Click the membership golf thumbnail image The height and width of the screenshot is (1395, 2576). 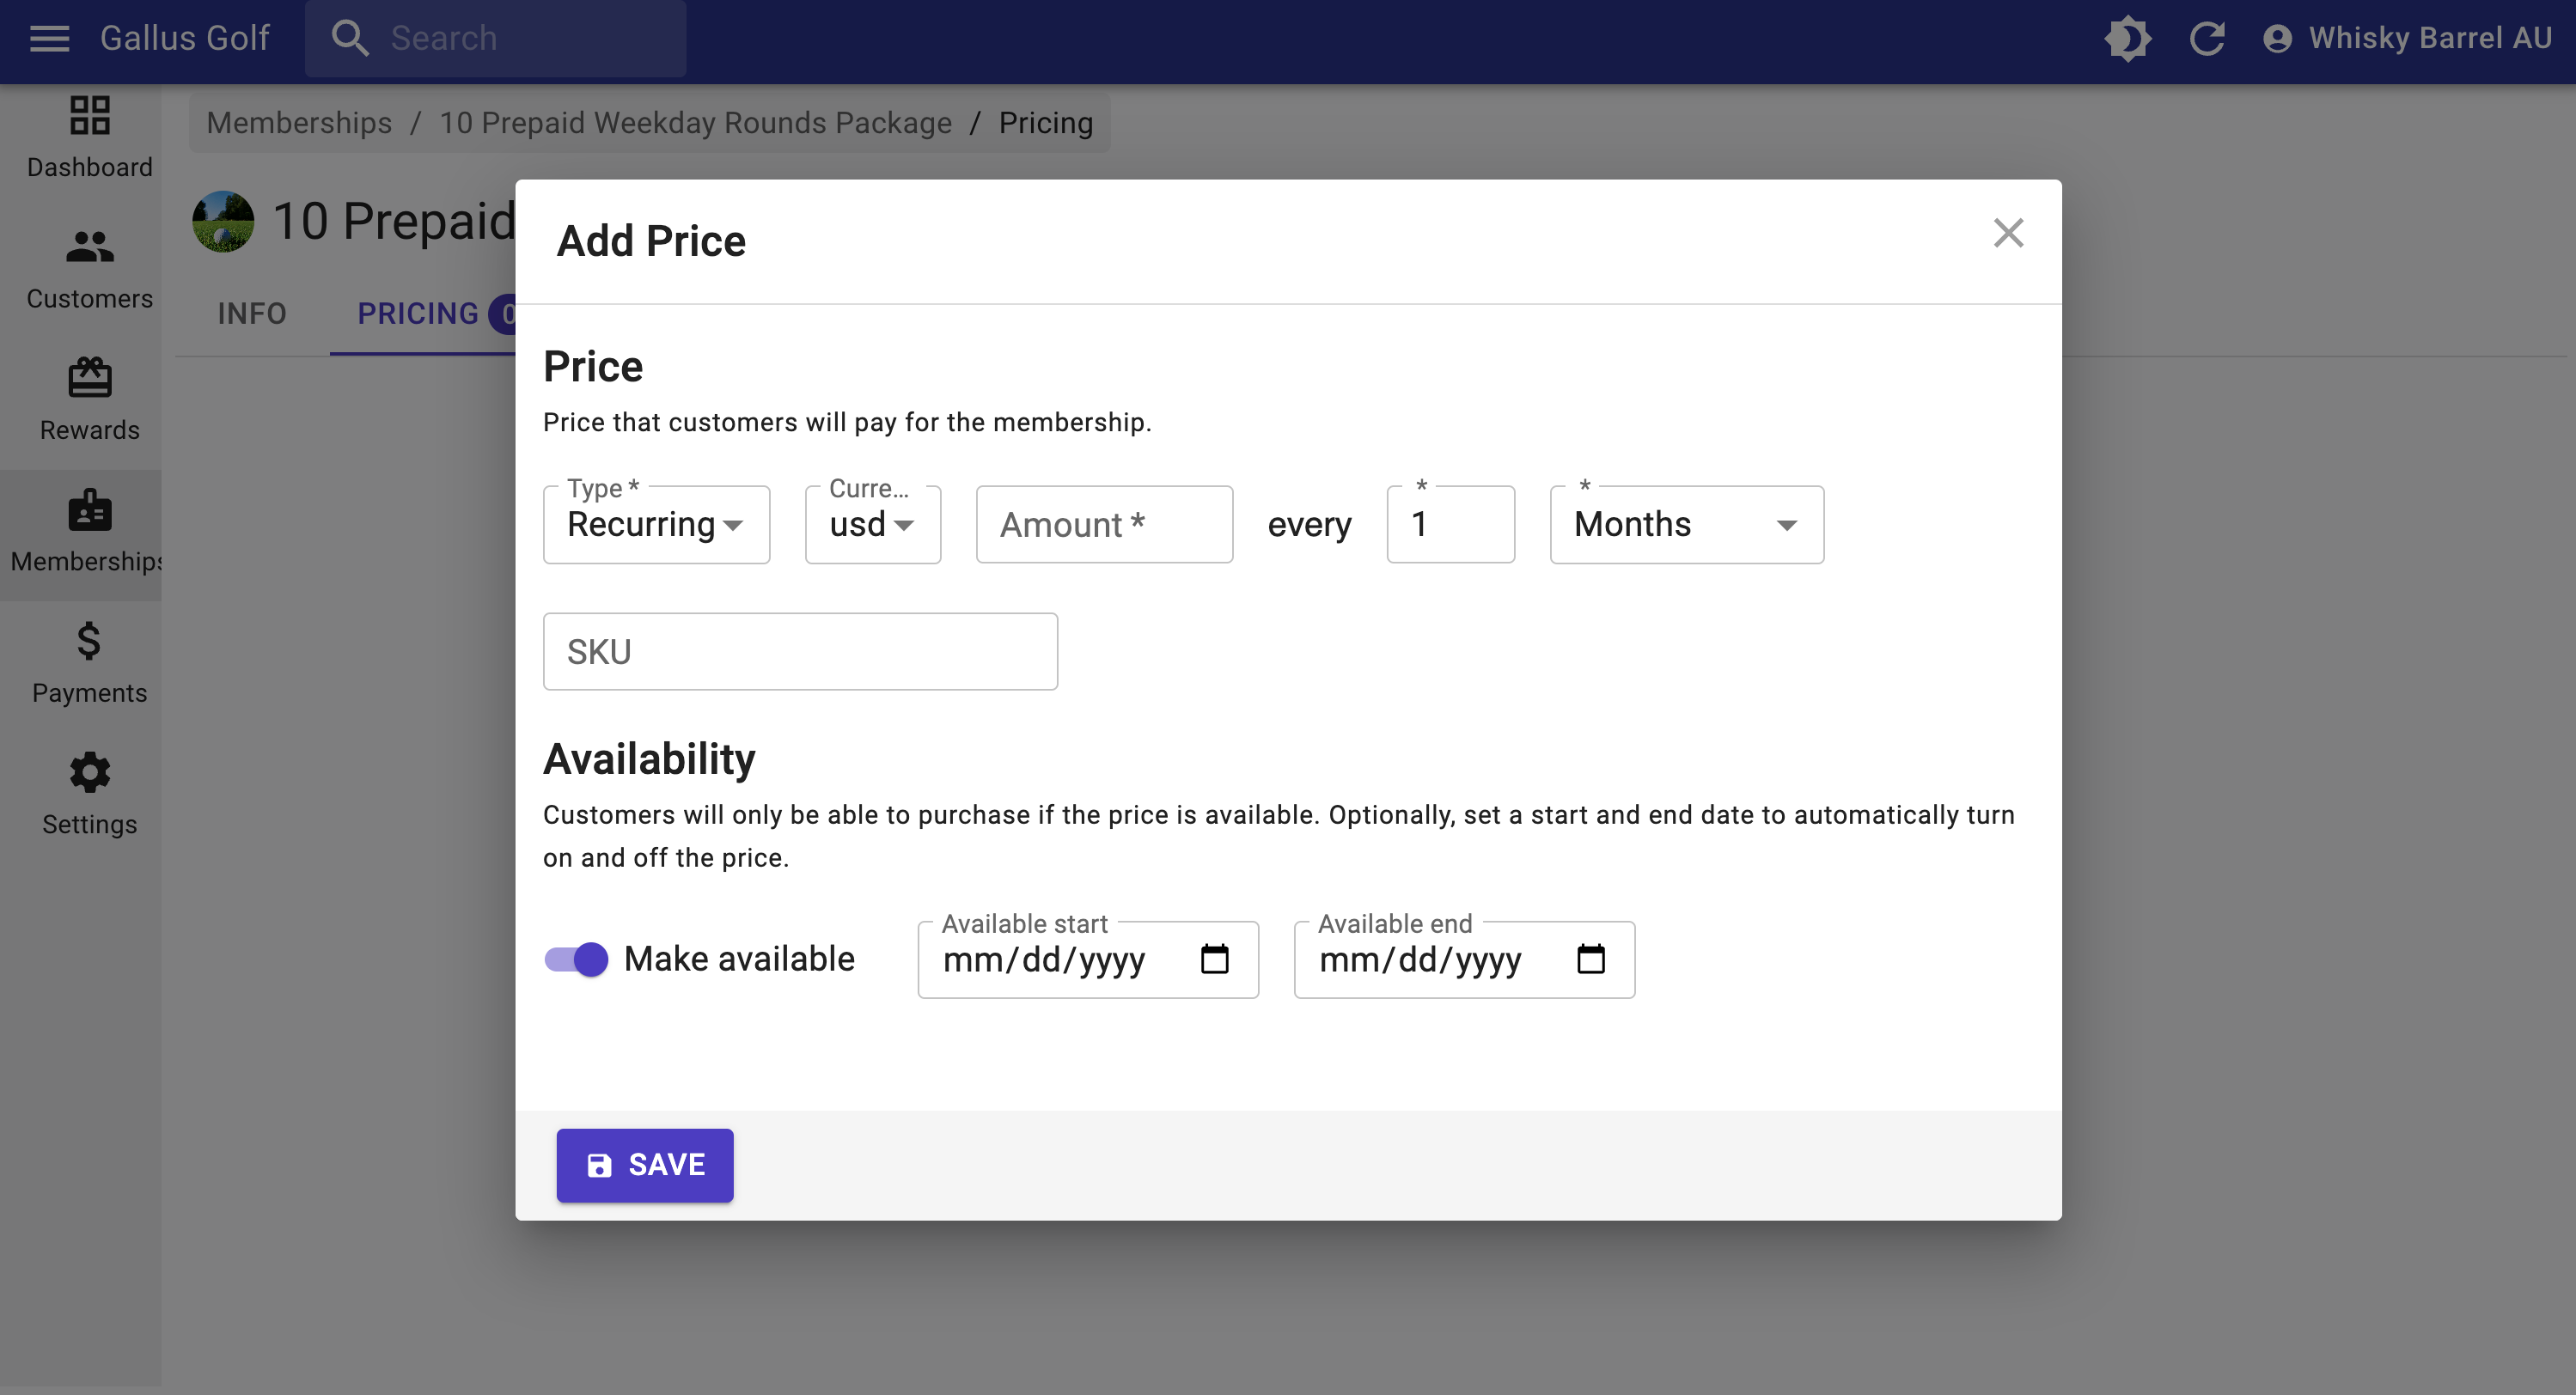[x=223, y=221]
